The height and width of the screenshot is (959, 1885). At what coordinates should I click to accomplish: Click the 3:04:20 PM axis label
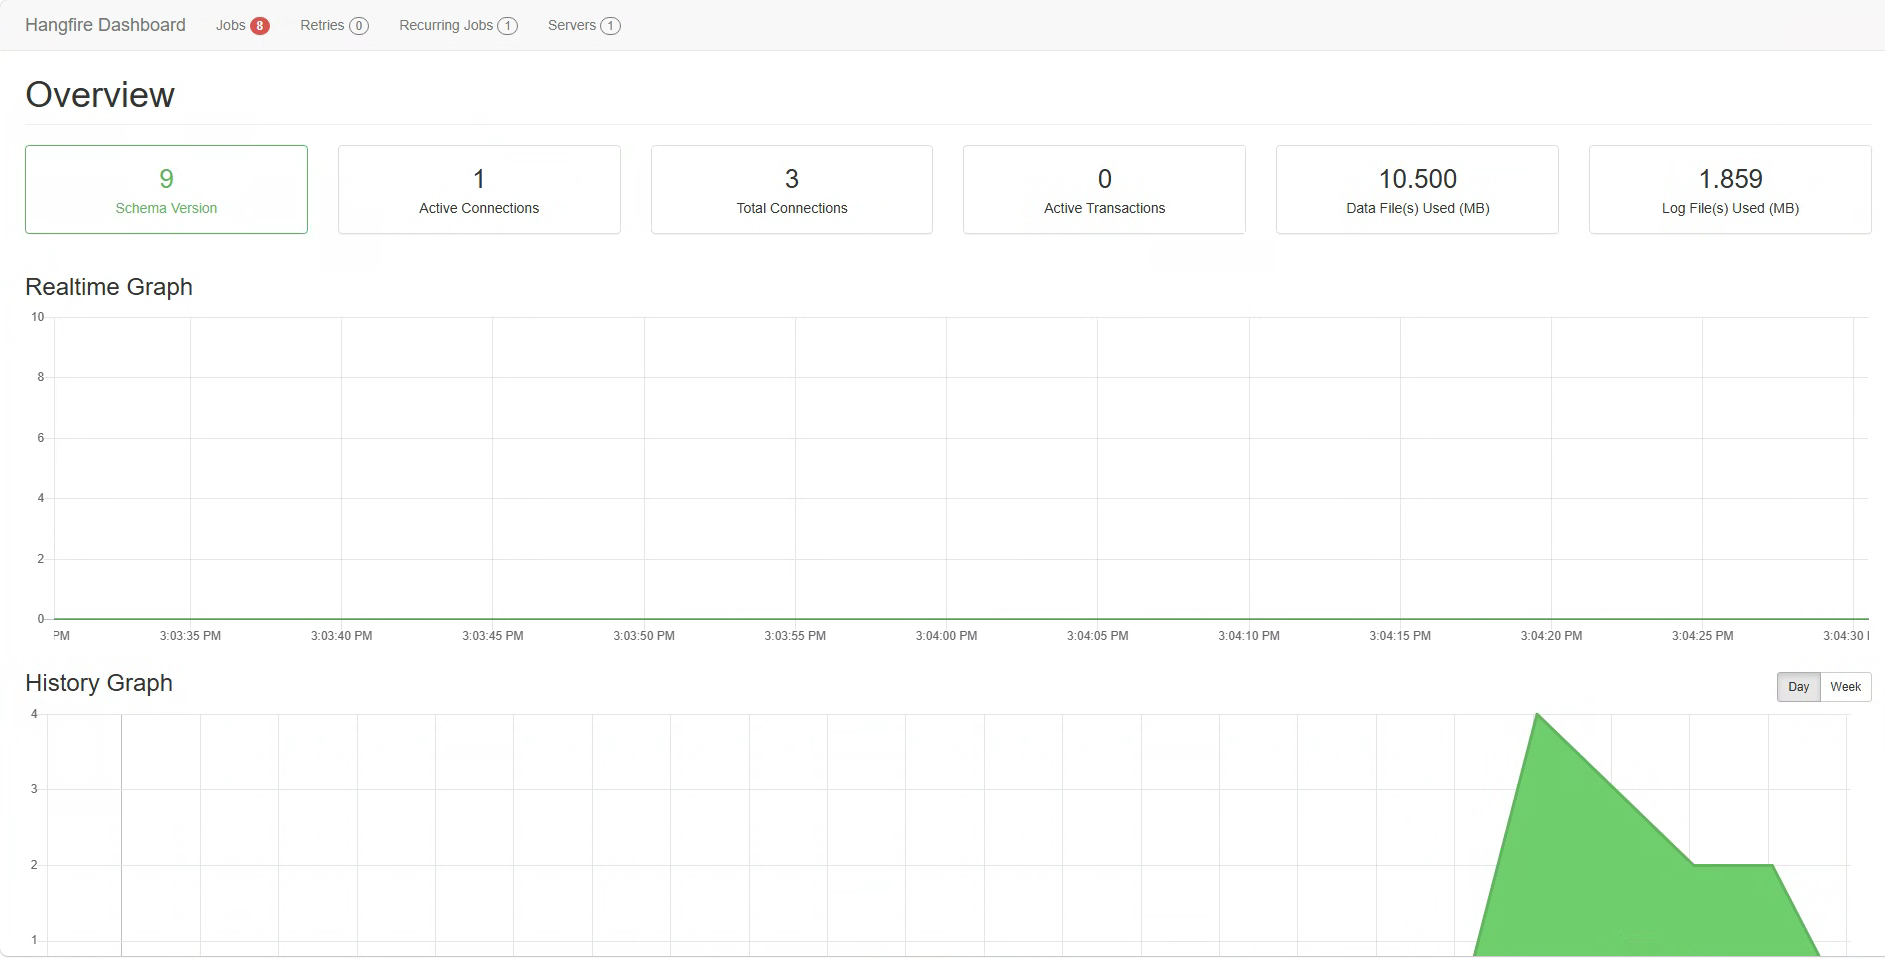(x=1551, y=636)
